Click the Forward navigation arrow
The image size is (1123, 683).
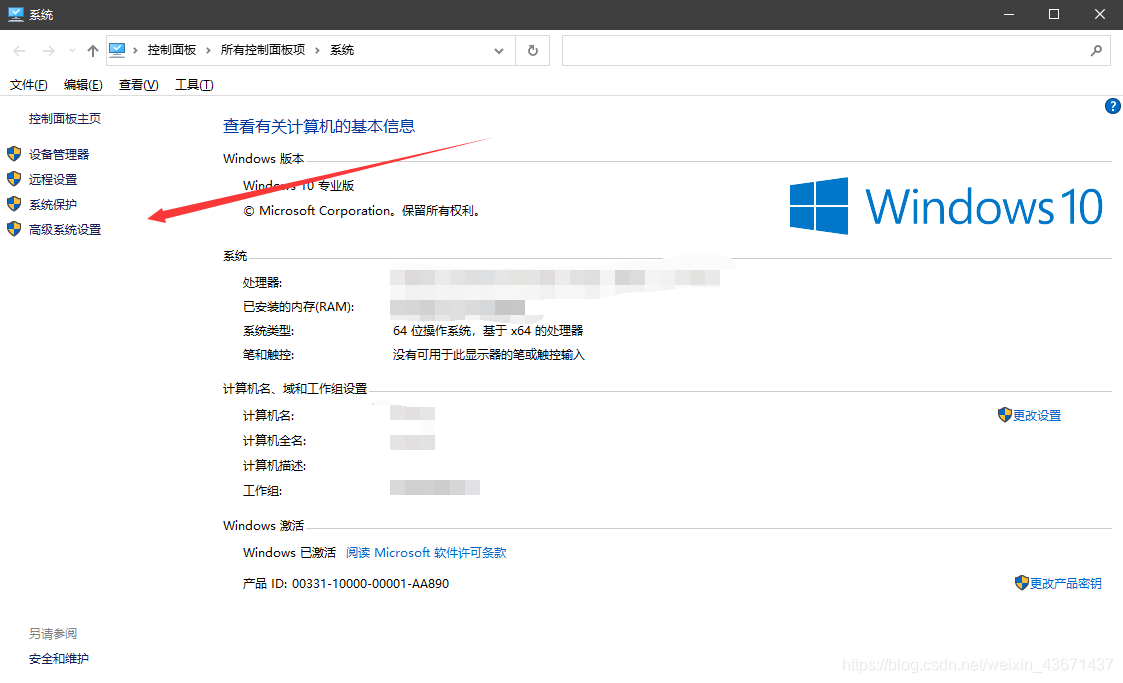click(x=49, y=51)
